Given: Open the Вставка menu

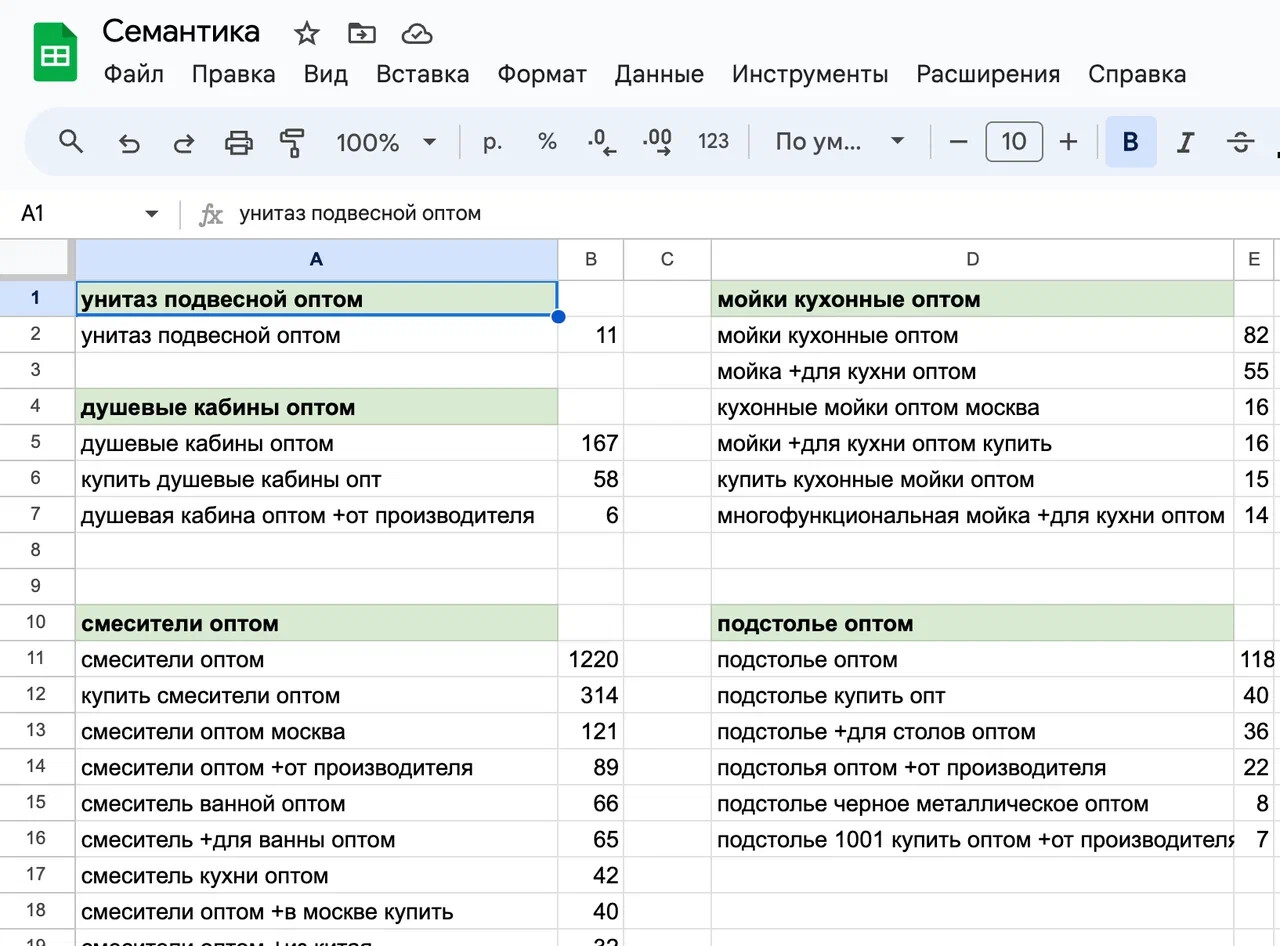Looking at the screenshot, I should pyautogui.click(x=422, y=74).
